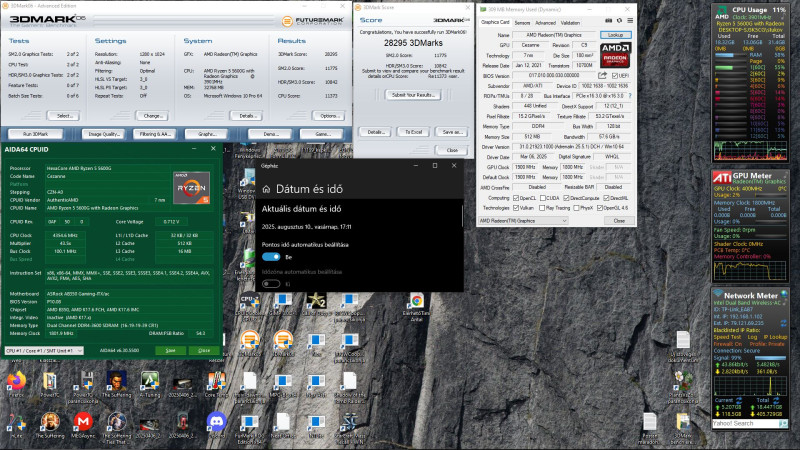
Task: Click the GPU-Z screenshot camera icon
Action: click(x=608, y=21)
